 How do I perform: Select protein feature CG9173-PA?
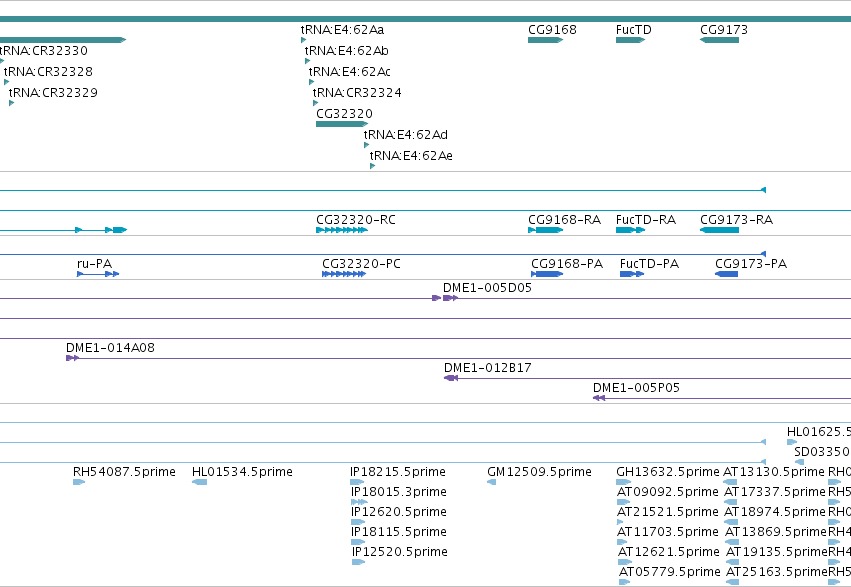727,274
